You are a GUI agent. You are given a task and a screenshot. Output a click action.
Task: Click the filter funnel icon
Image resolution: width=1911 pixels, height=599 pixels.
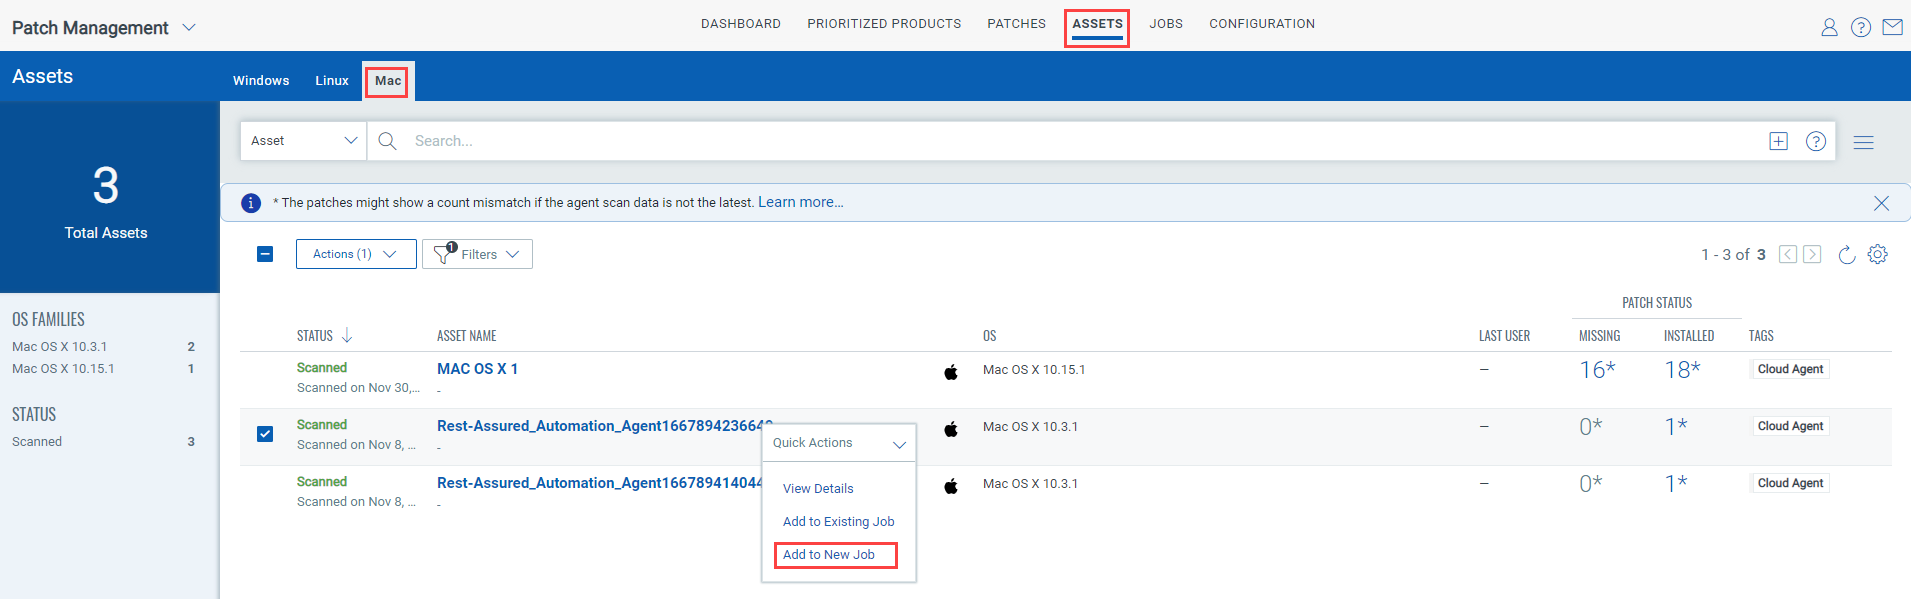tap(443, 254)
